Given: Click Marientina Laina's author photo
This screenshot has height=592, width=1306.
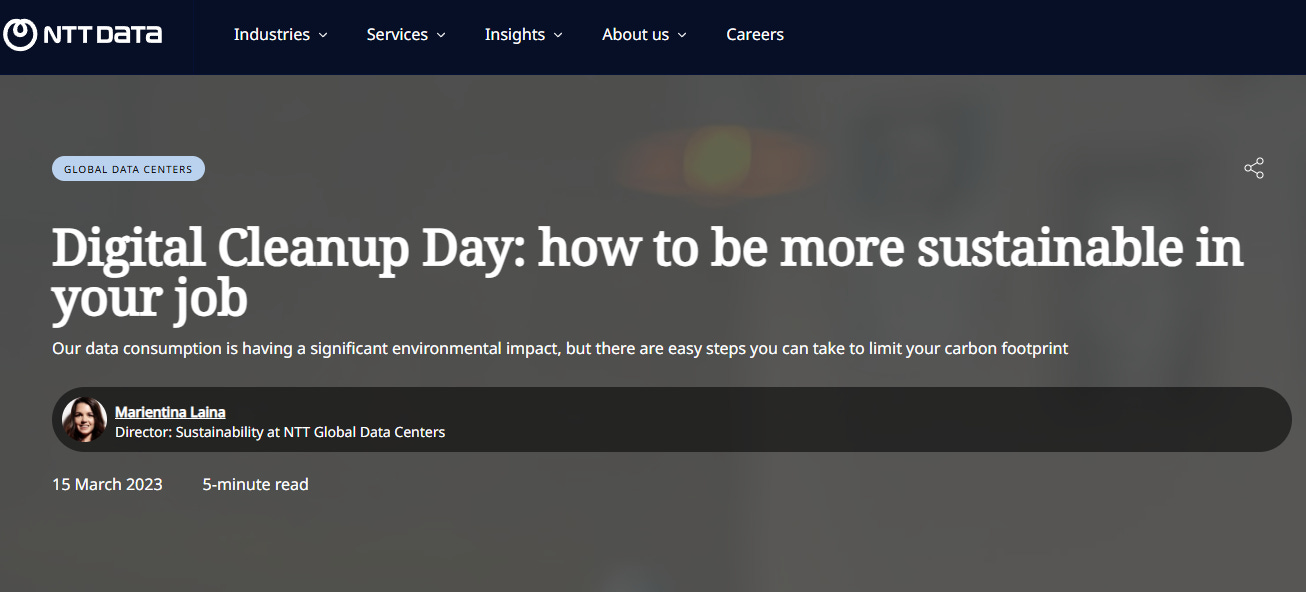Looking at the screenshot, I should (x=84, y=419).
